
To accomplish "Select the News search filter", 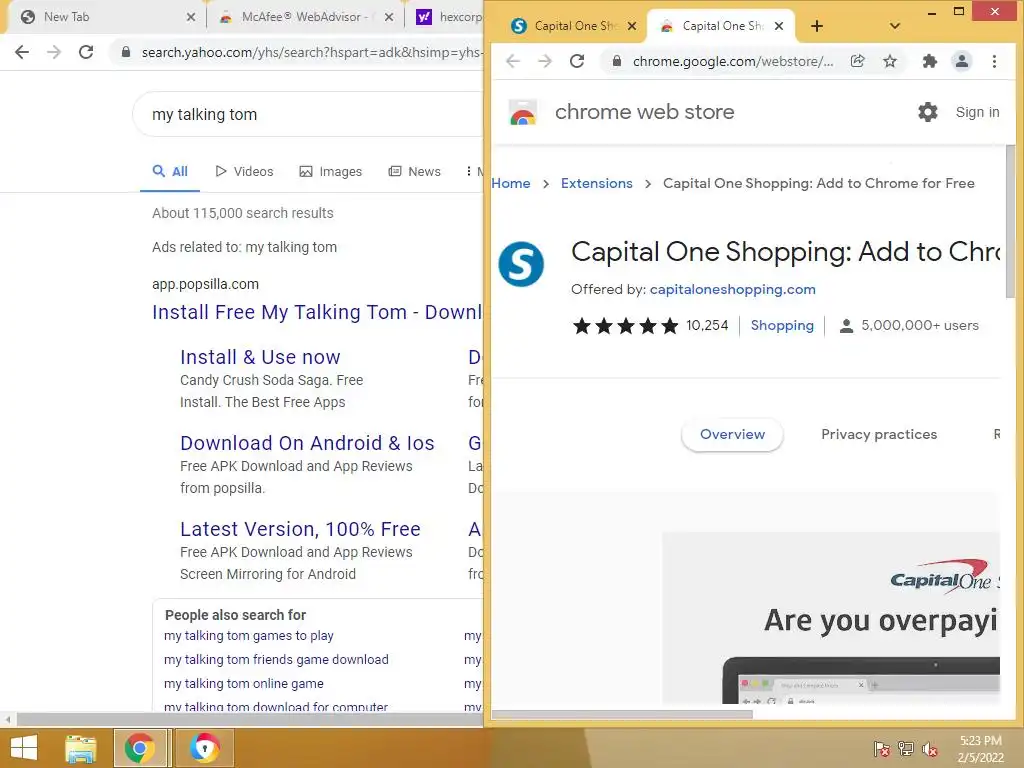I will 415,172.
